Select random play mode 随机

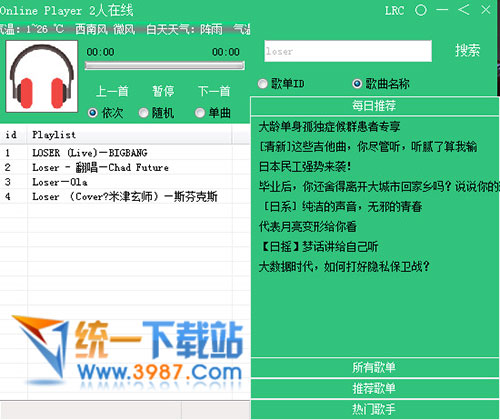click(156, 113)
